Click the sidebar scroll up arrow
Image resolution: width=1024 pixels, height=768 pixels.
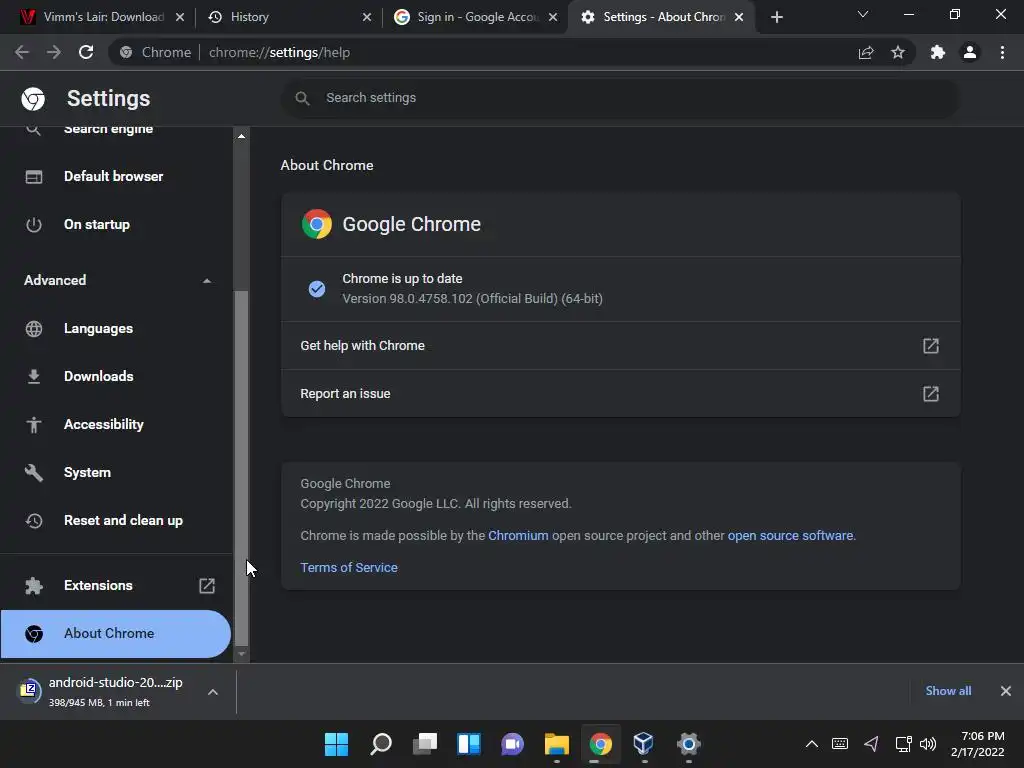click(241, 136)
